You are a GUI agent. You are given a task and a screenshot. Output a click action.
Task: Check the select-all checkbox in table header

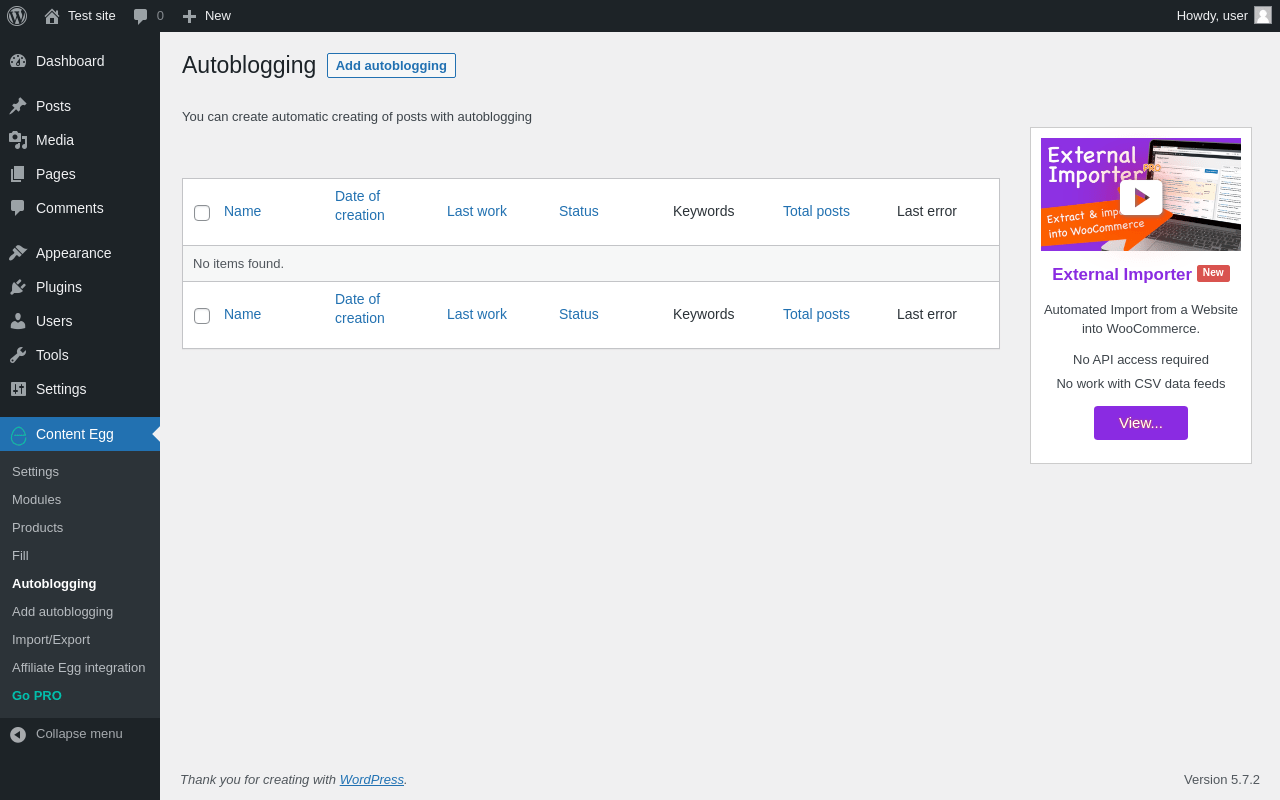[202, 213]
